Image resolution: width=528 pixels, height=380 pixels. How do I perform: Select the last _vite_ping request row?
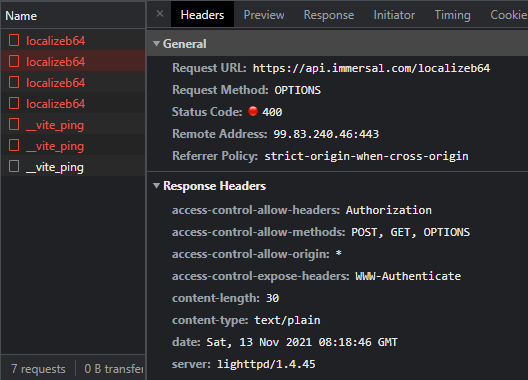click(x=73, y=166)
